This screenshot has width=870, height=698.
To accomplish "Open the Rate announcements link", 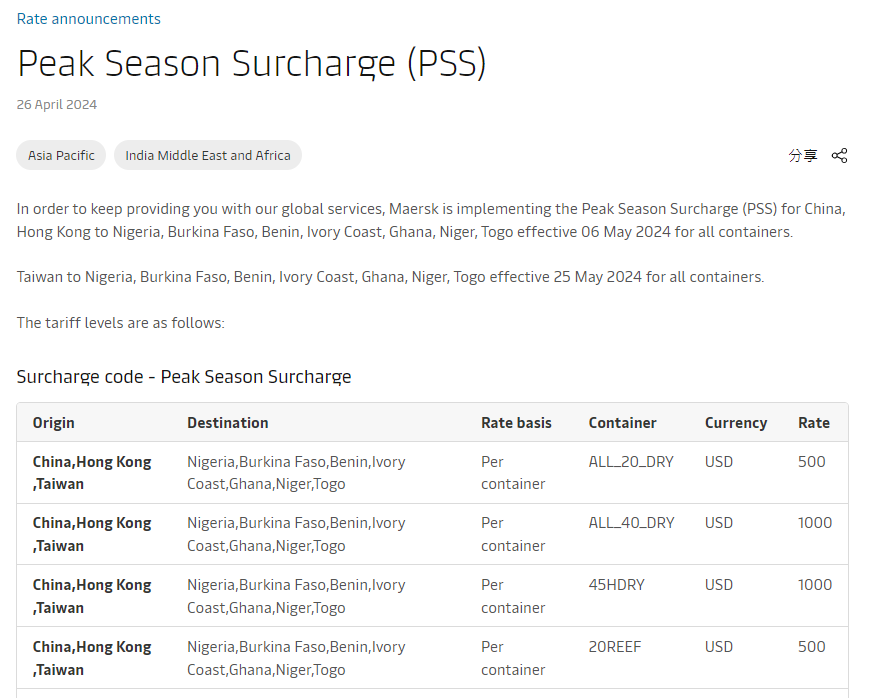I will point(89,19).
